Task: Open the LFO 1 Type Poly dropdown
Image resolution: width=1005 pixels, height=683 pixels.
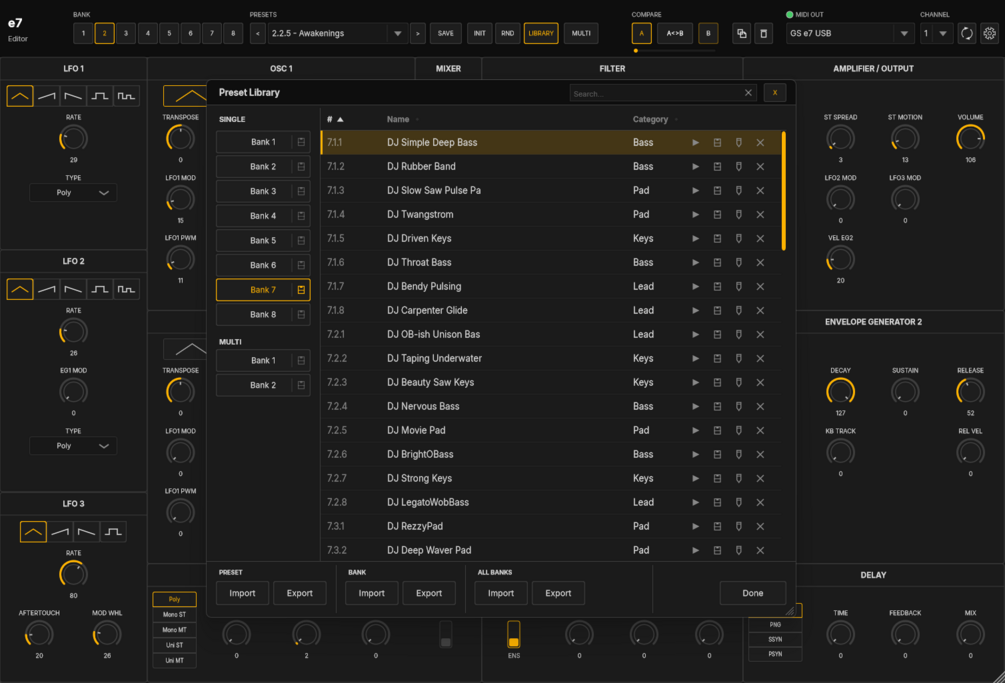Action: click(x=73, y=193)
